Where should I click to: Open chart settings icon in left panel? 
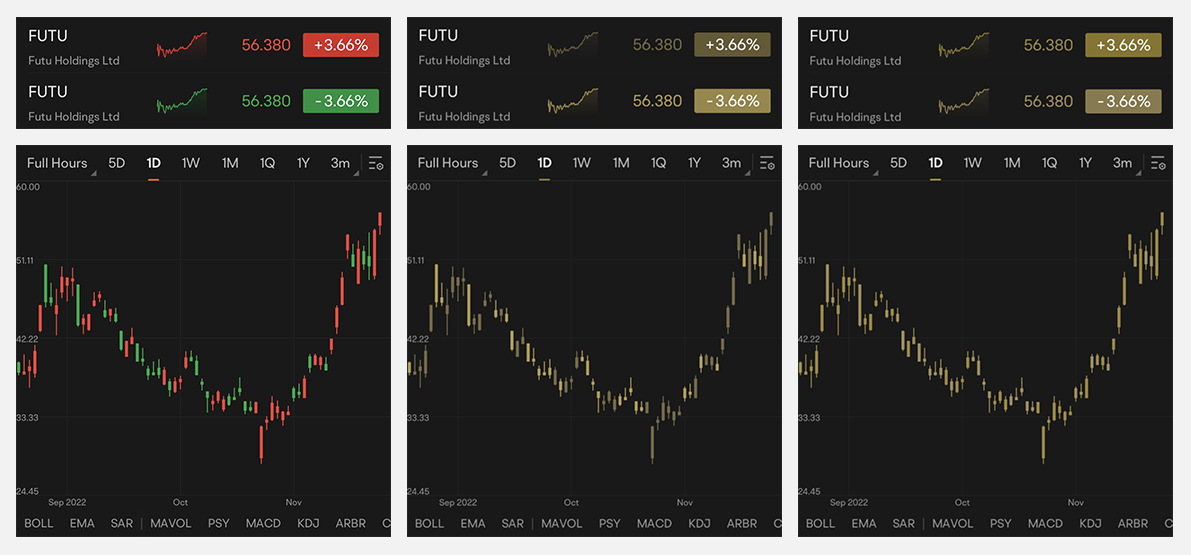(375, 163)
